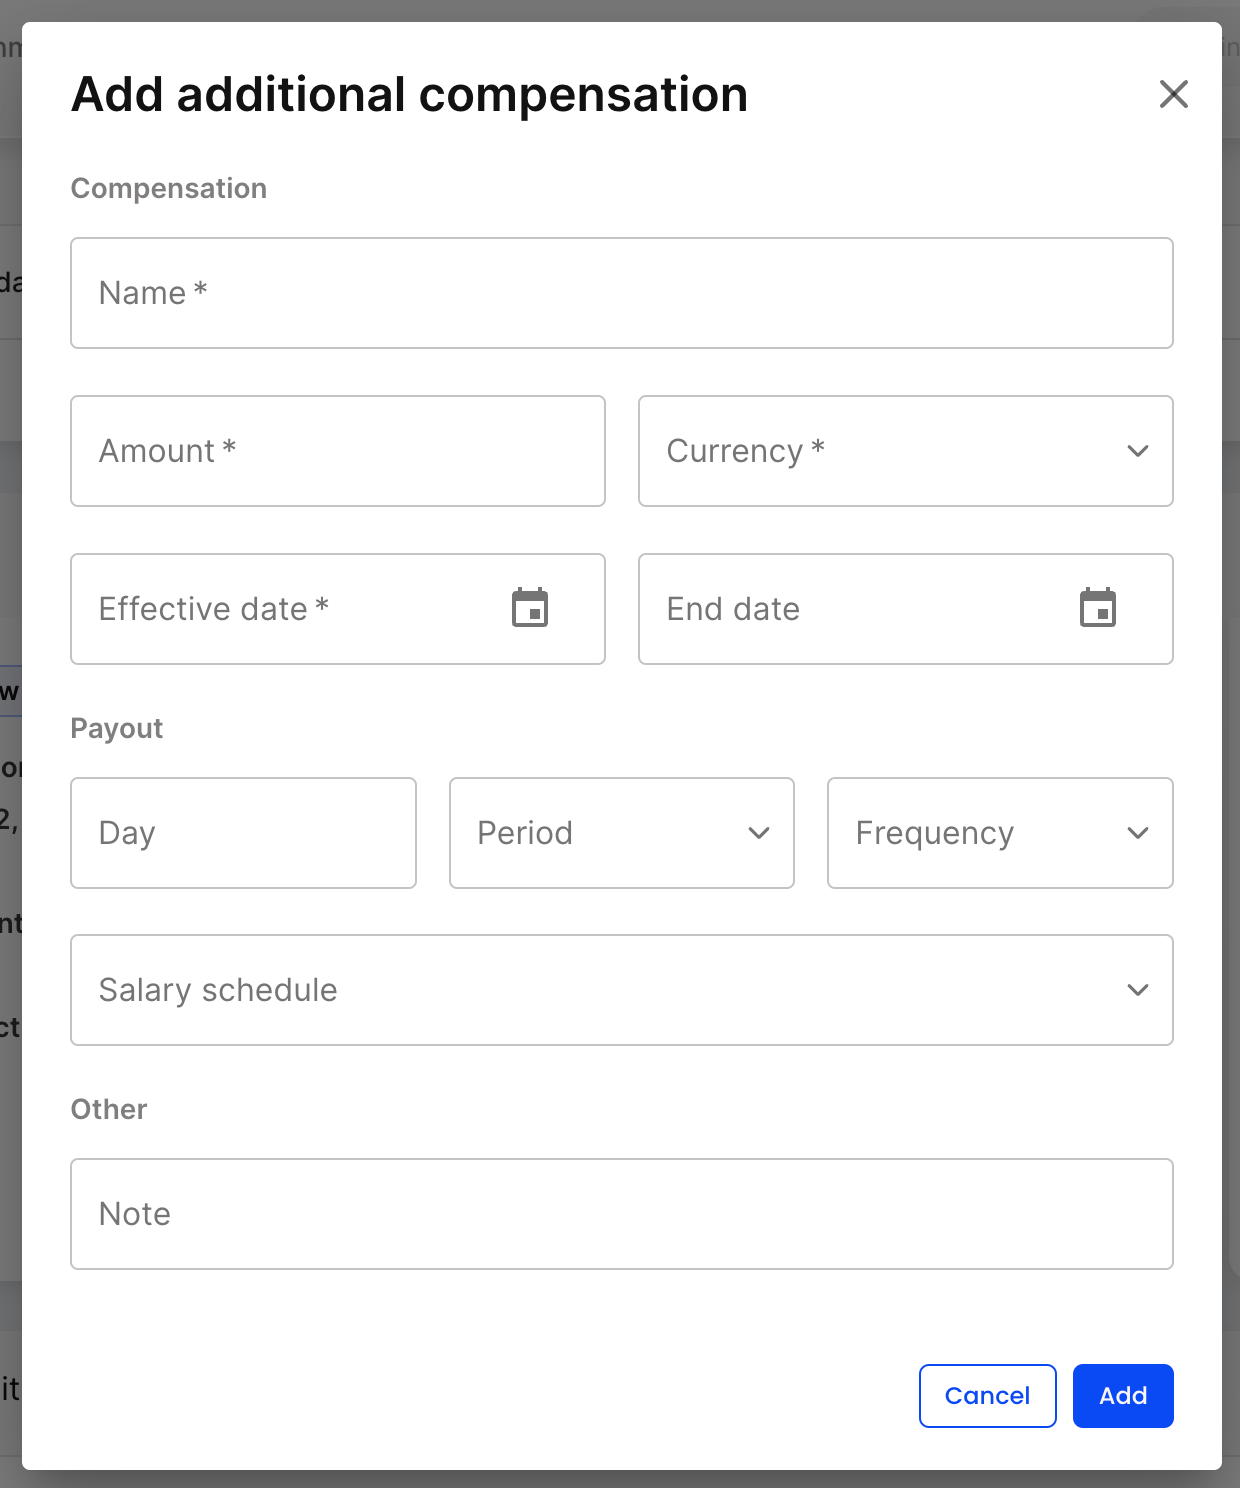Open the Period dropdown list
1240x1488 pixels.
click(x=600, y=833)
